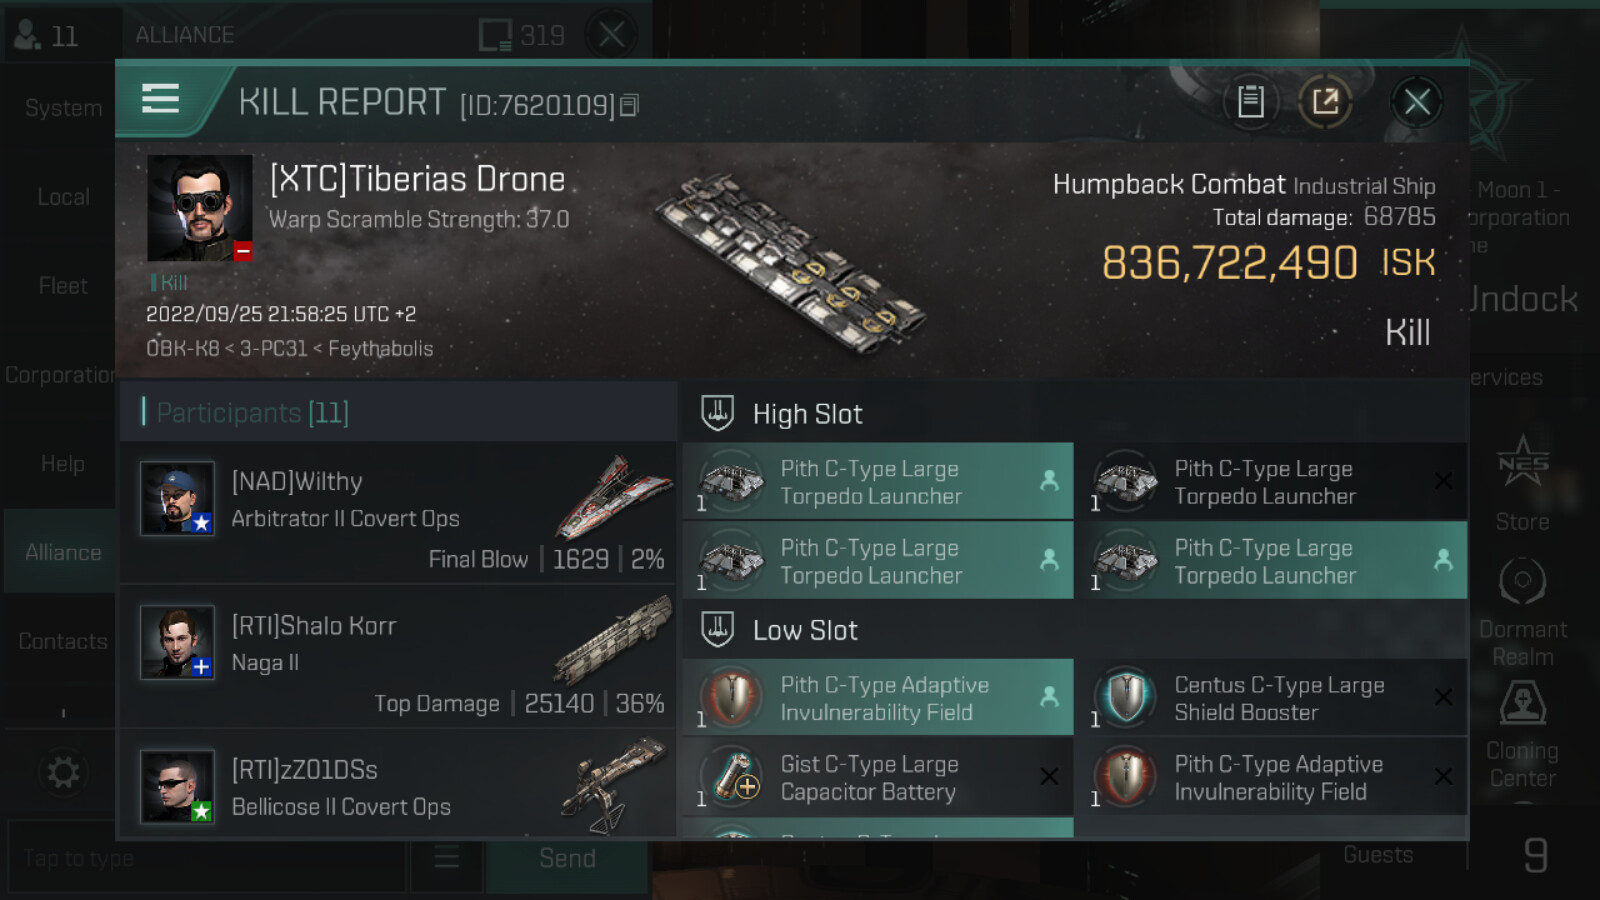Share the kill report externally
This screenshot has height=900, width=1600.
[x=1325, y=101]
